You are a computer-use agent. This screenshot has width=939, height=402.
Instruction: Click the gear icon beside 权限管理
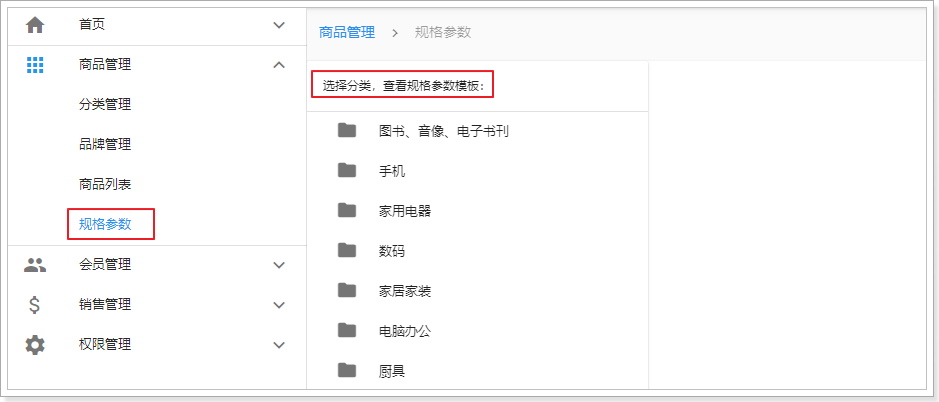pyautogui.click(x=35, y=345)
